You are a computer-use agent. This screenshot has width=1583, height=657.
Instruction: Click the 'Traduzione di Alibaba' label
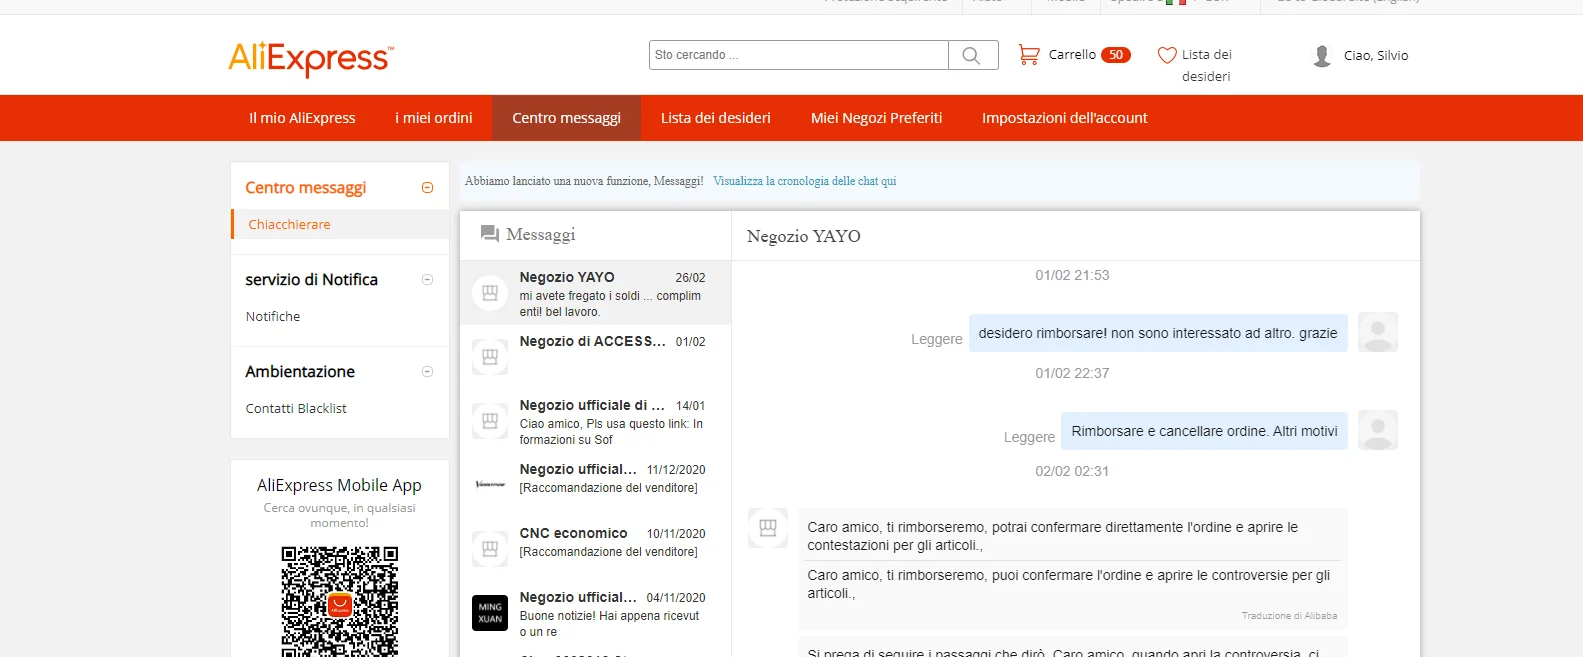(1289, 616)
